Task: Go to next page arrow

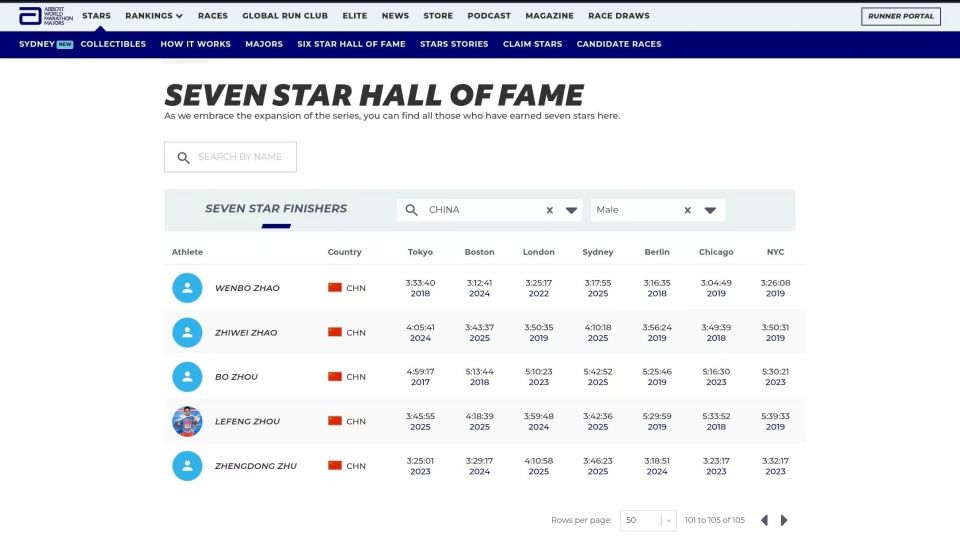Action: click(x=784, y=520)
